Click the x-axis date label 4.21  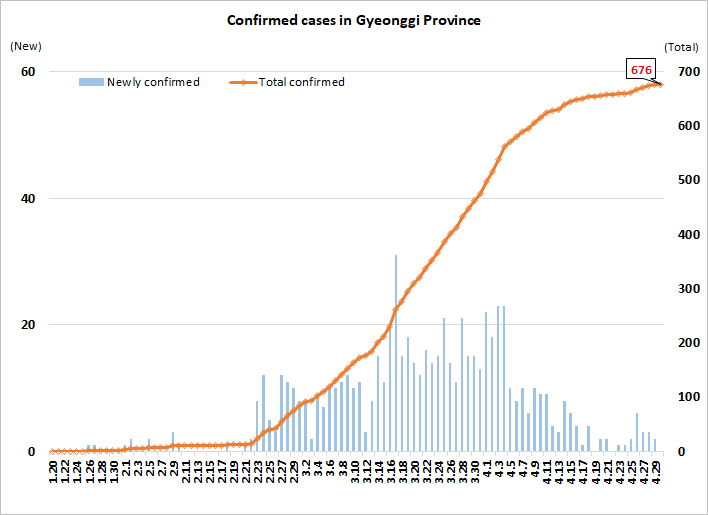[x=608, y=472]
